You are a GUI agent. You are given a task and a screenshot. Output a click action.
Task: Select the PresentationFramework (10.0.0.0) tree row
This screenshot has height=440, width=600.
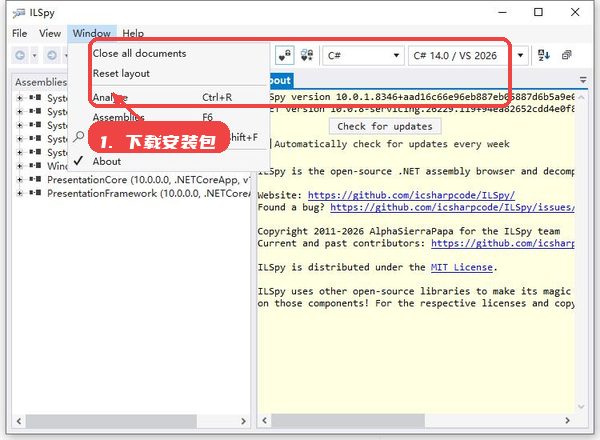tap(148, 194)
